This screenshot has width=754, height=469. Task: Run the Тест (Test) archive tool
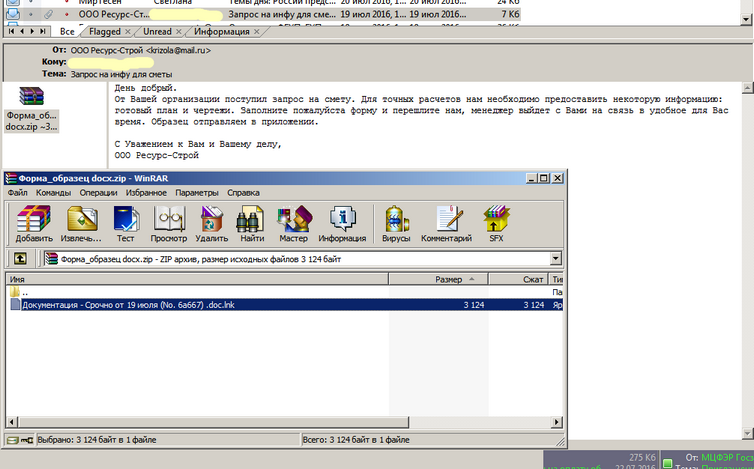(126, 224)
